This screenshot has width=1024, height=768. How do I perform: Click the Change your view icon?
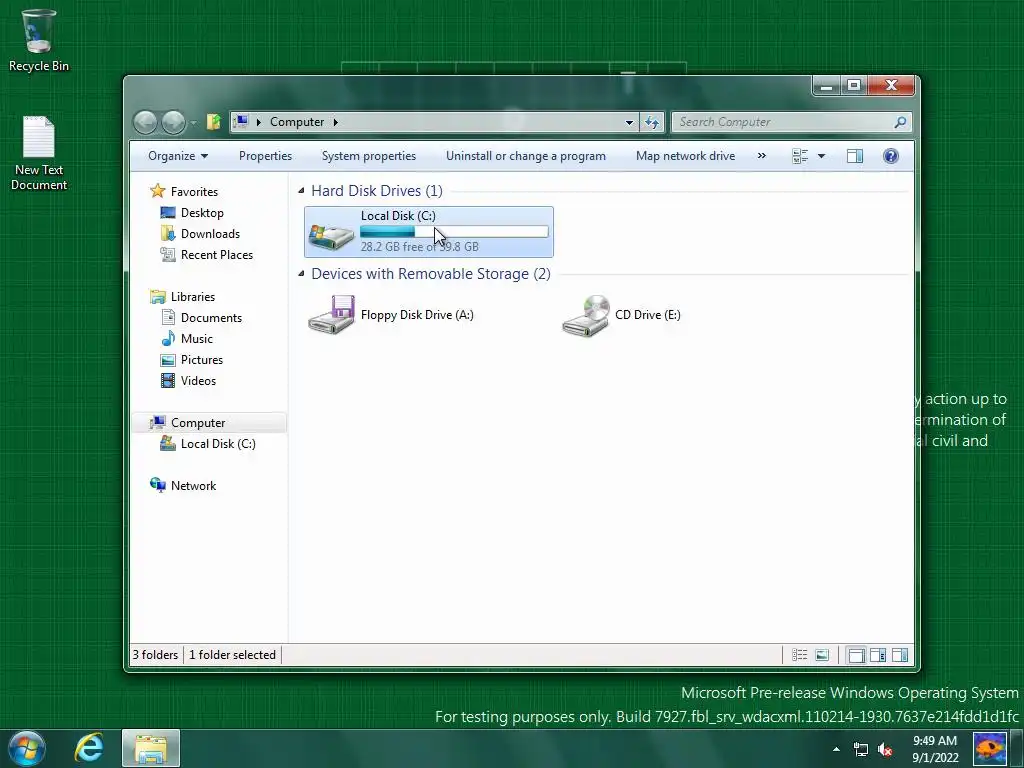tap(800, 156)
